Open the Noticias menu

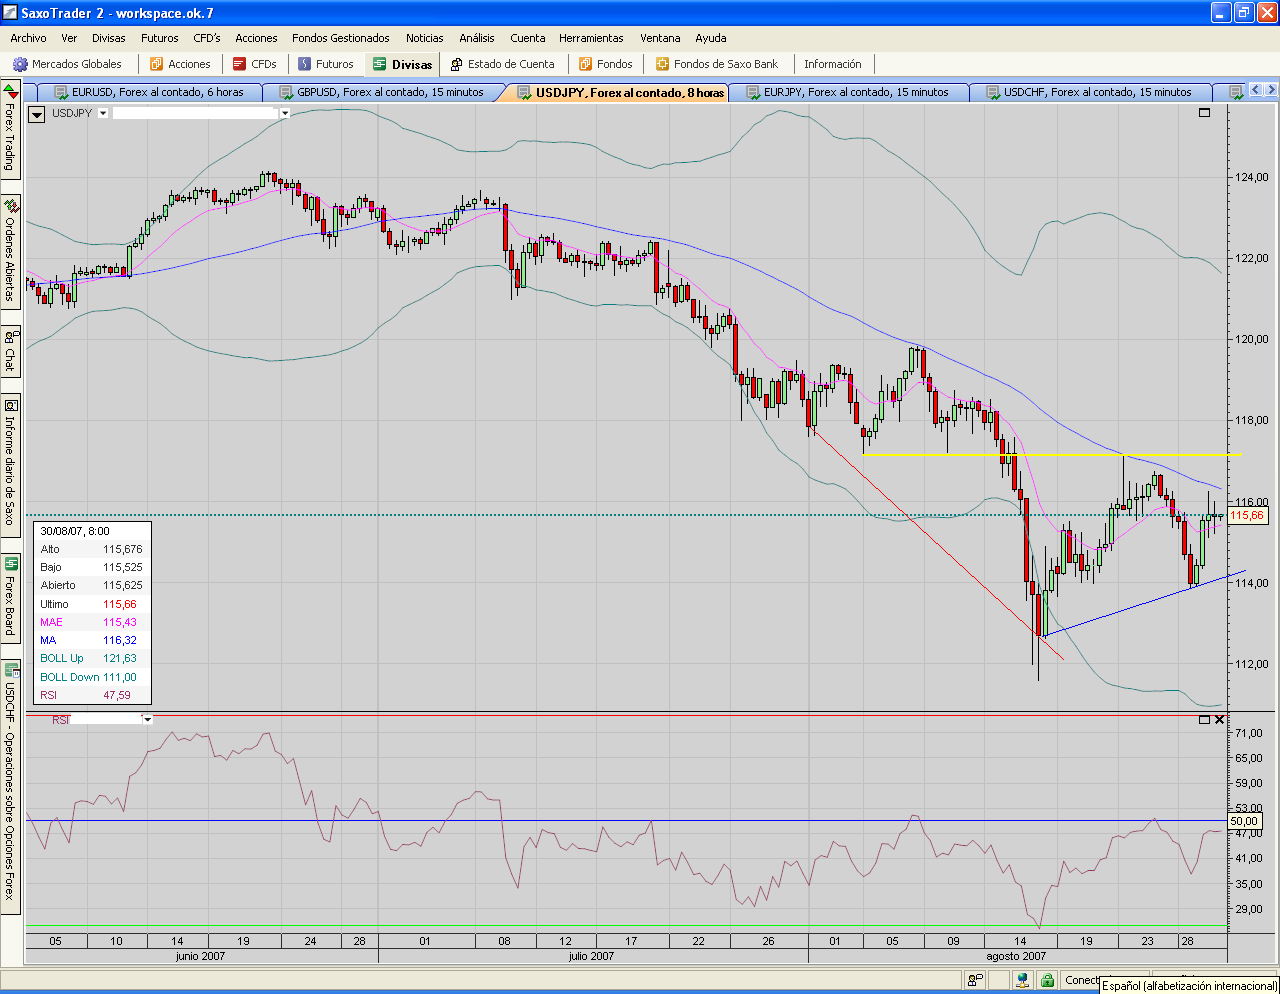(x=425, y=38)
